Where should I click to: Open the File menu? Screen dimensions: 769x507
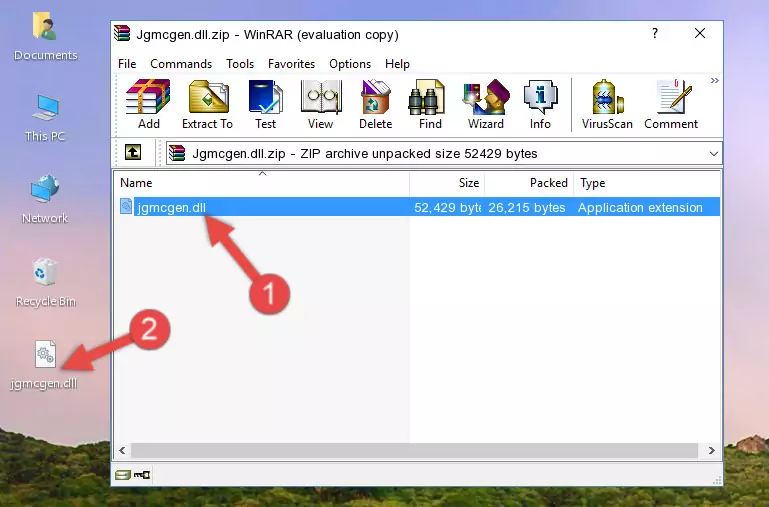[127, 64]
